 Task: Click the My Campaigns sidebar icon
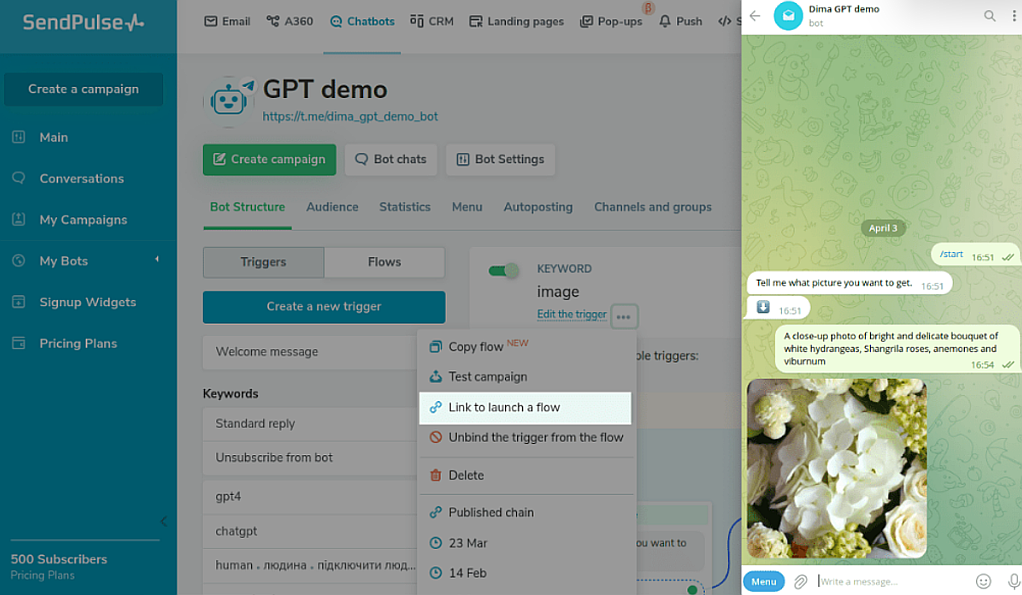[18, 219]
